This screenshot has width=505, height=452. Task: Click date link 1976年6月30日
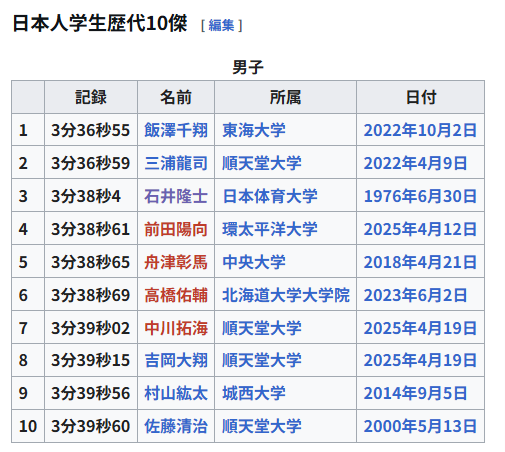tap(420, 196)
